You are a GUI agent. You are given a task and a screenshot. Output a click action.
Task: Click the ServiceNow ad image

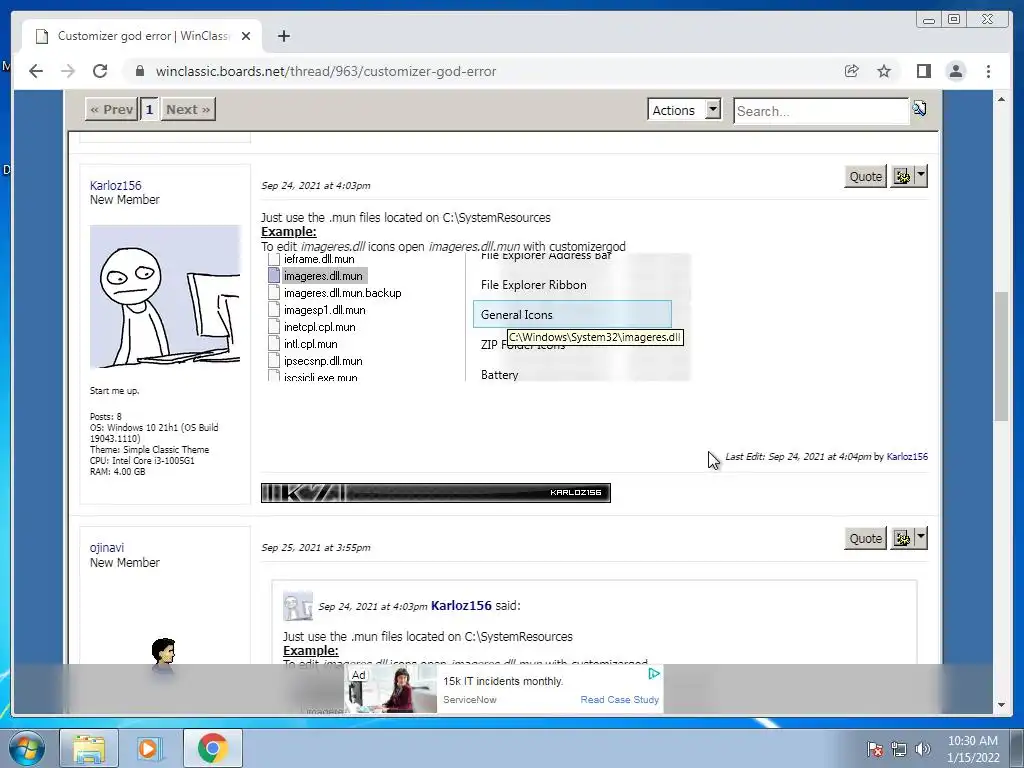pos(391,689)
